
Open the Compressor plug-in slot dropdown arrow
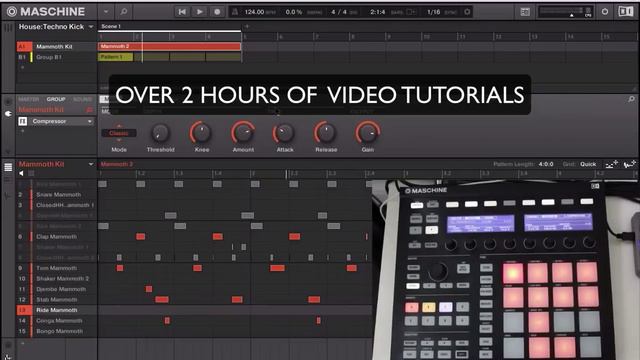pyautogui.click(x=89, y=122)
